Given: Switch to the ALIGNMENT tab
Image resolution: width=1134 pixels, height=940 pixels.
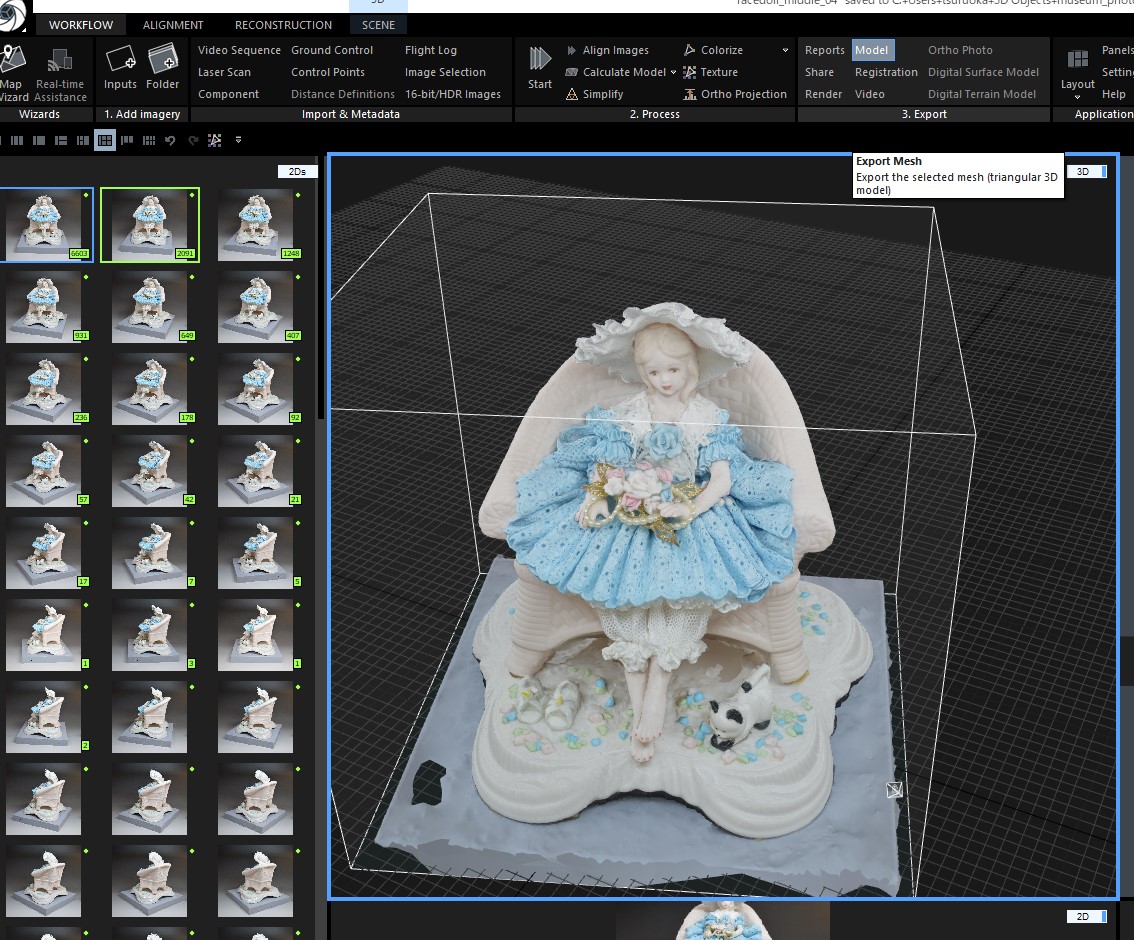Looking at the screenshot, I should coord(173,25).
